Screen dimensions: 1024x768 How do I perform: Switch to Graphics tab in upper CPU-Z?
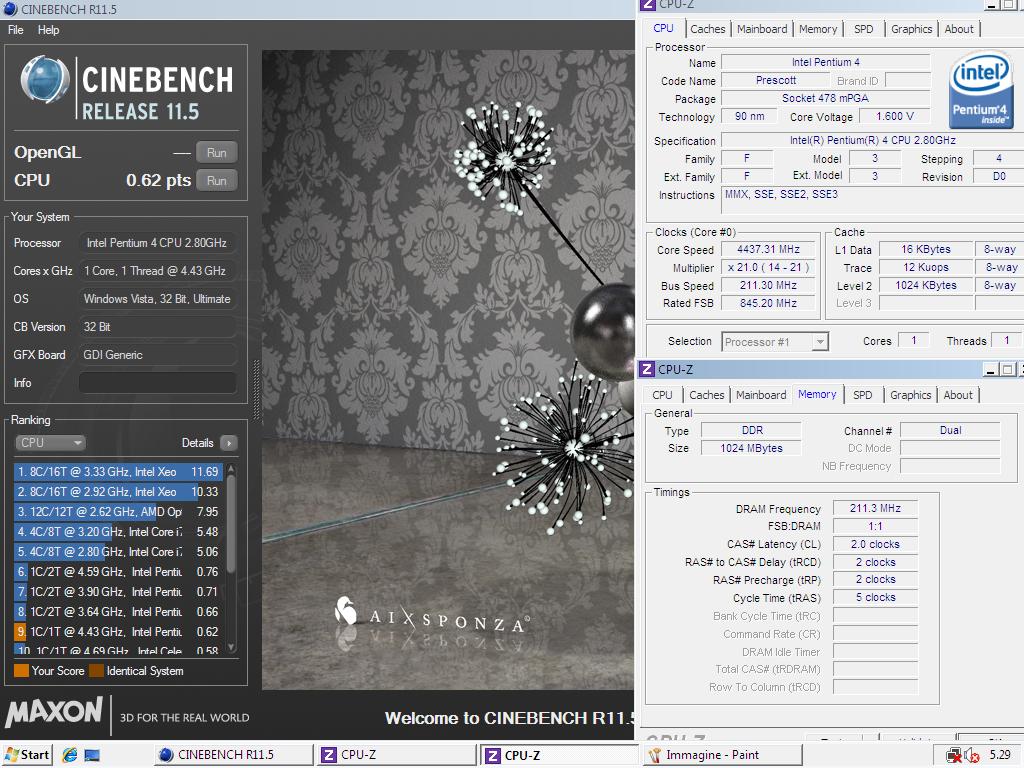pyautogui.click(x=912, y=29)
